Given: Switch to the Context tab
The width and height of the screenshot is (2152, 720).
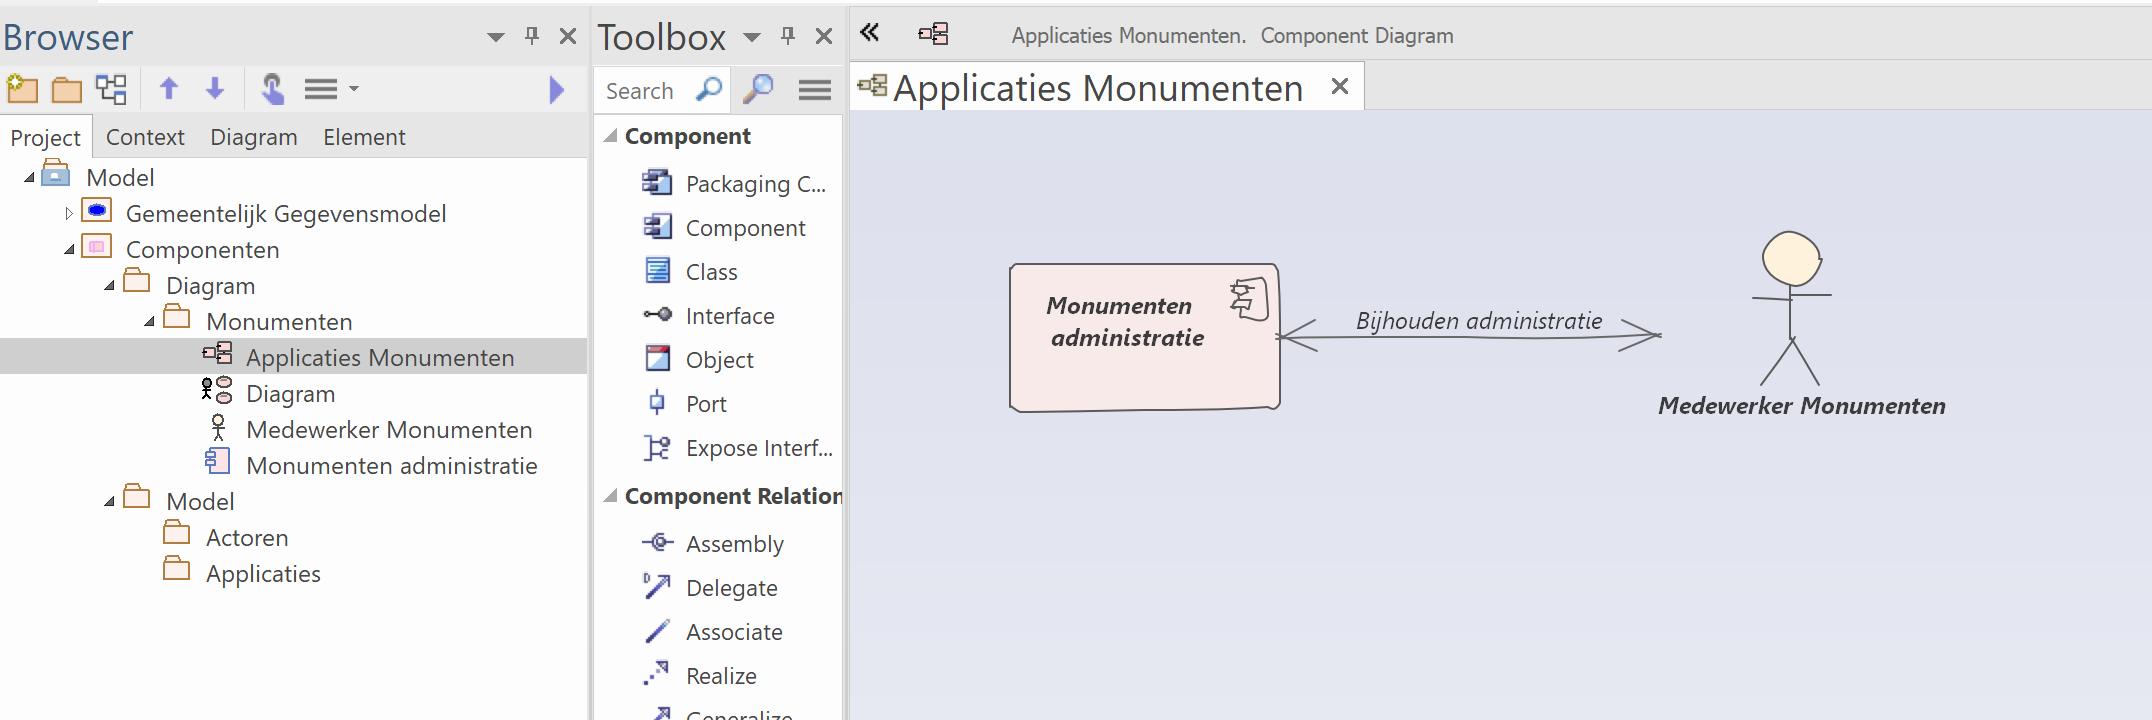Looking at the screenshot, I should click(145, 137).
